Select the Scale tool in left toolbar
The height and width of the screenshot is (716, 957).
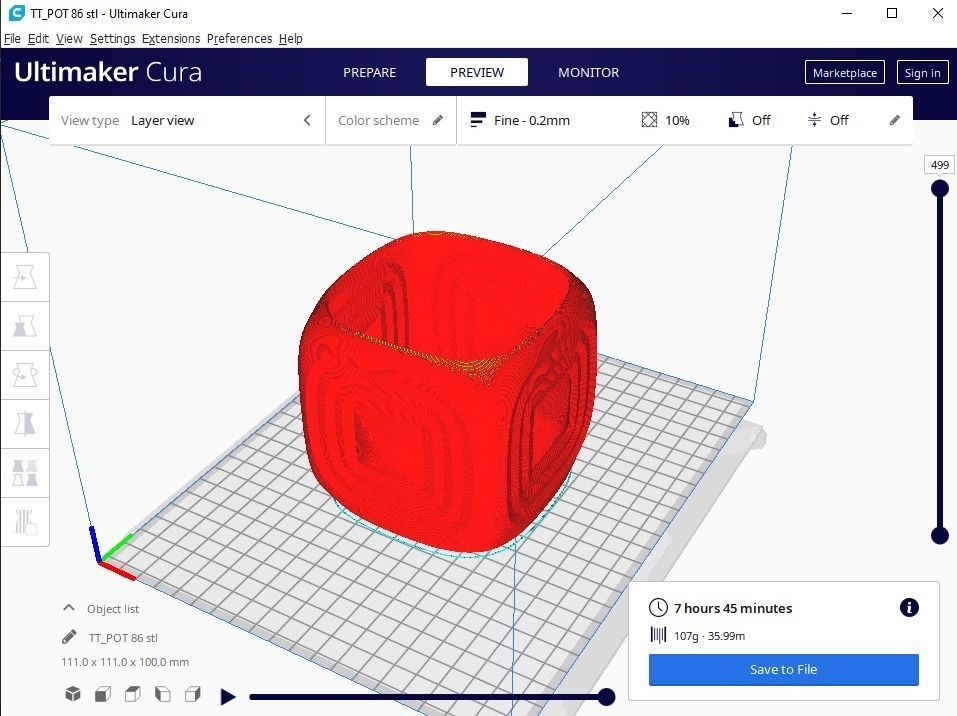24,326
